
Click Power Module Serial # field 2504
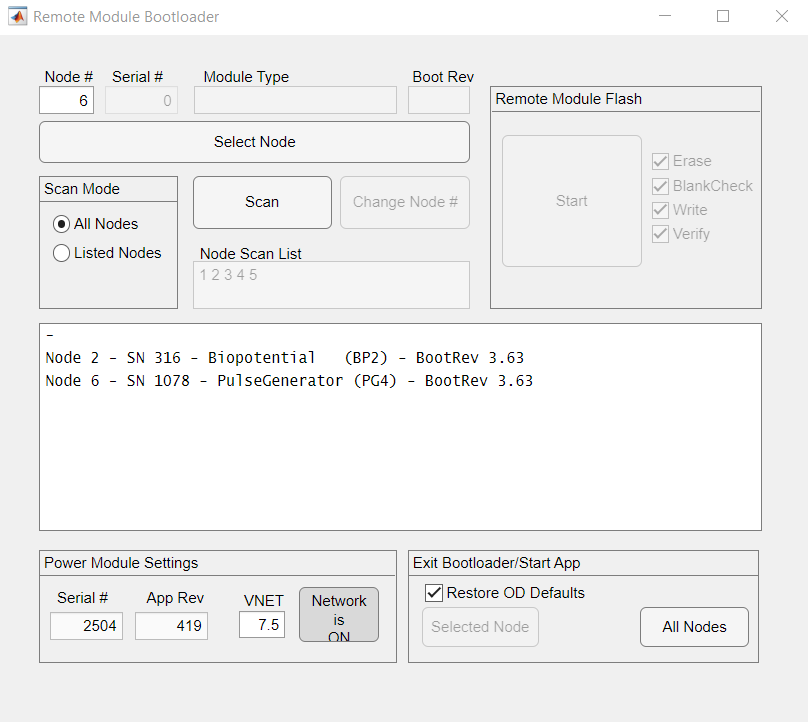coord(87,626)
